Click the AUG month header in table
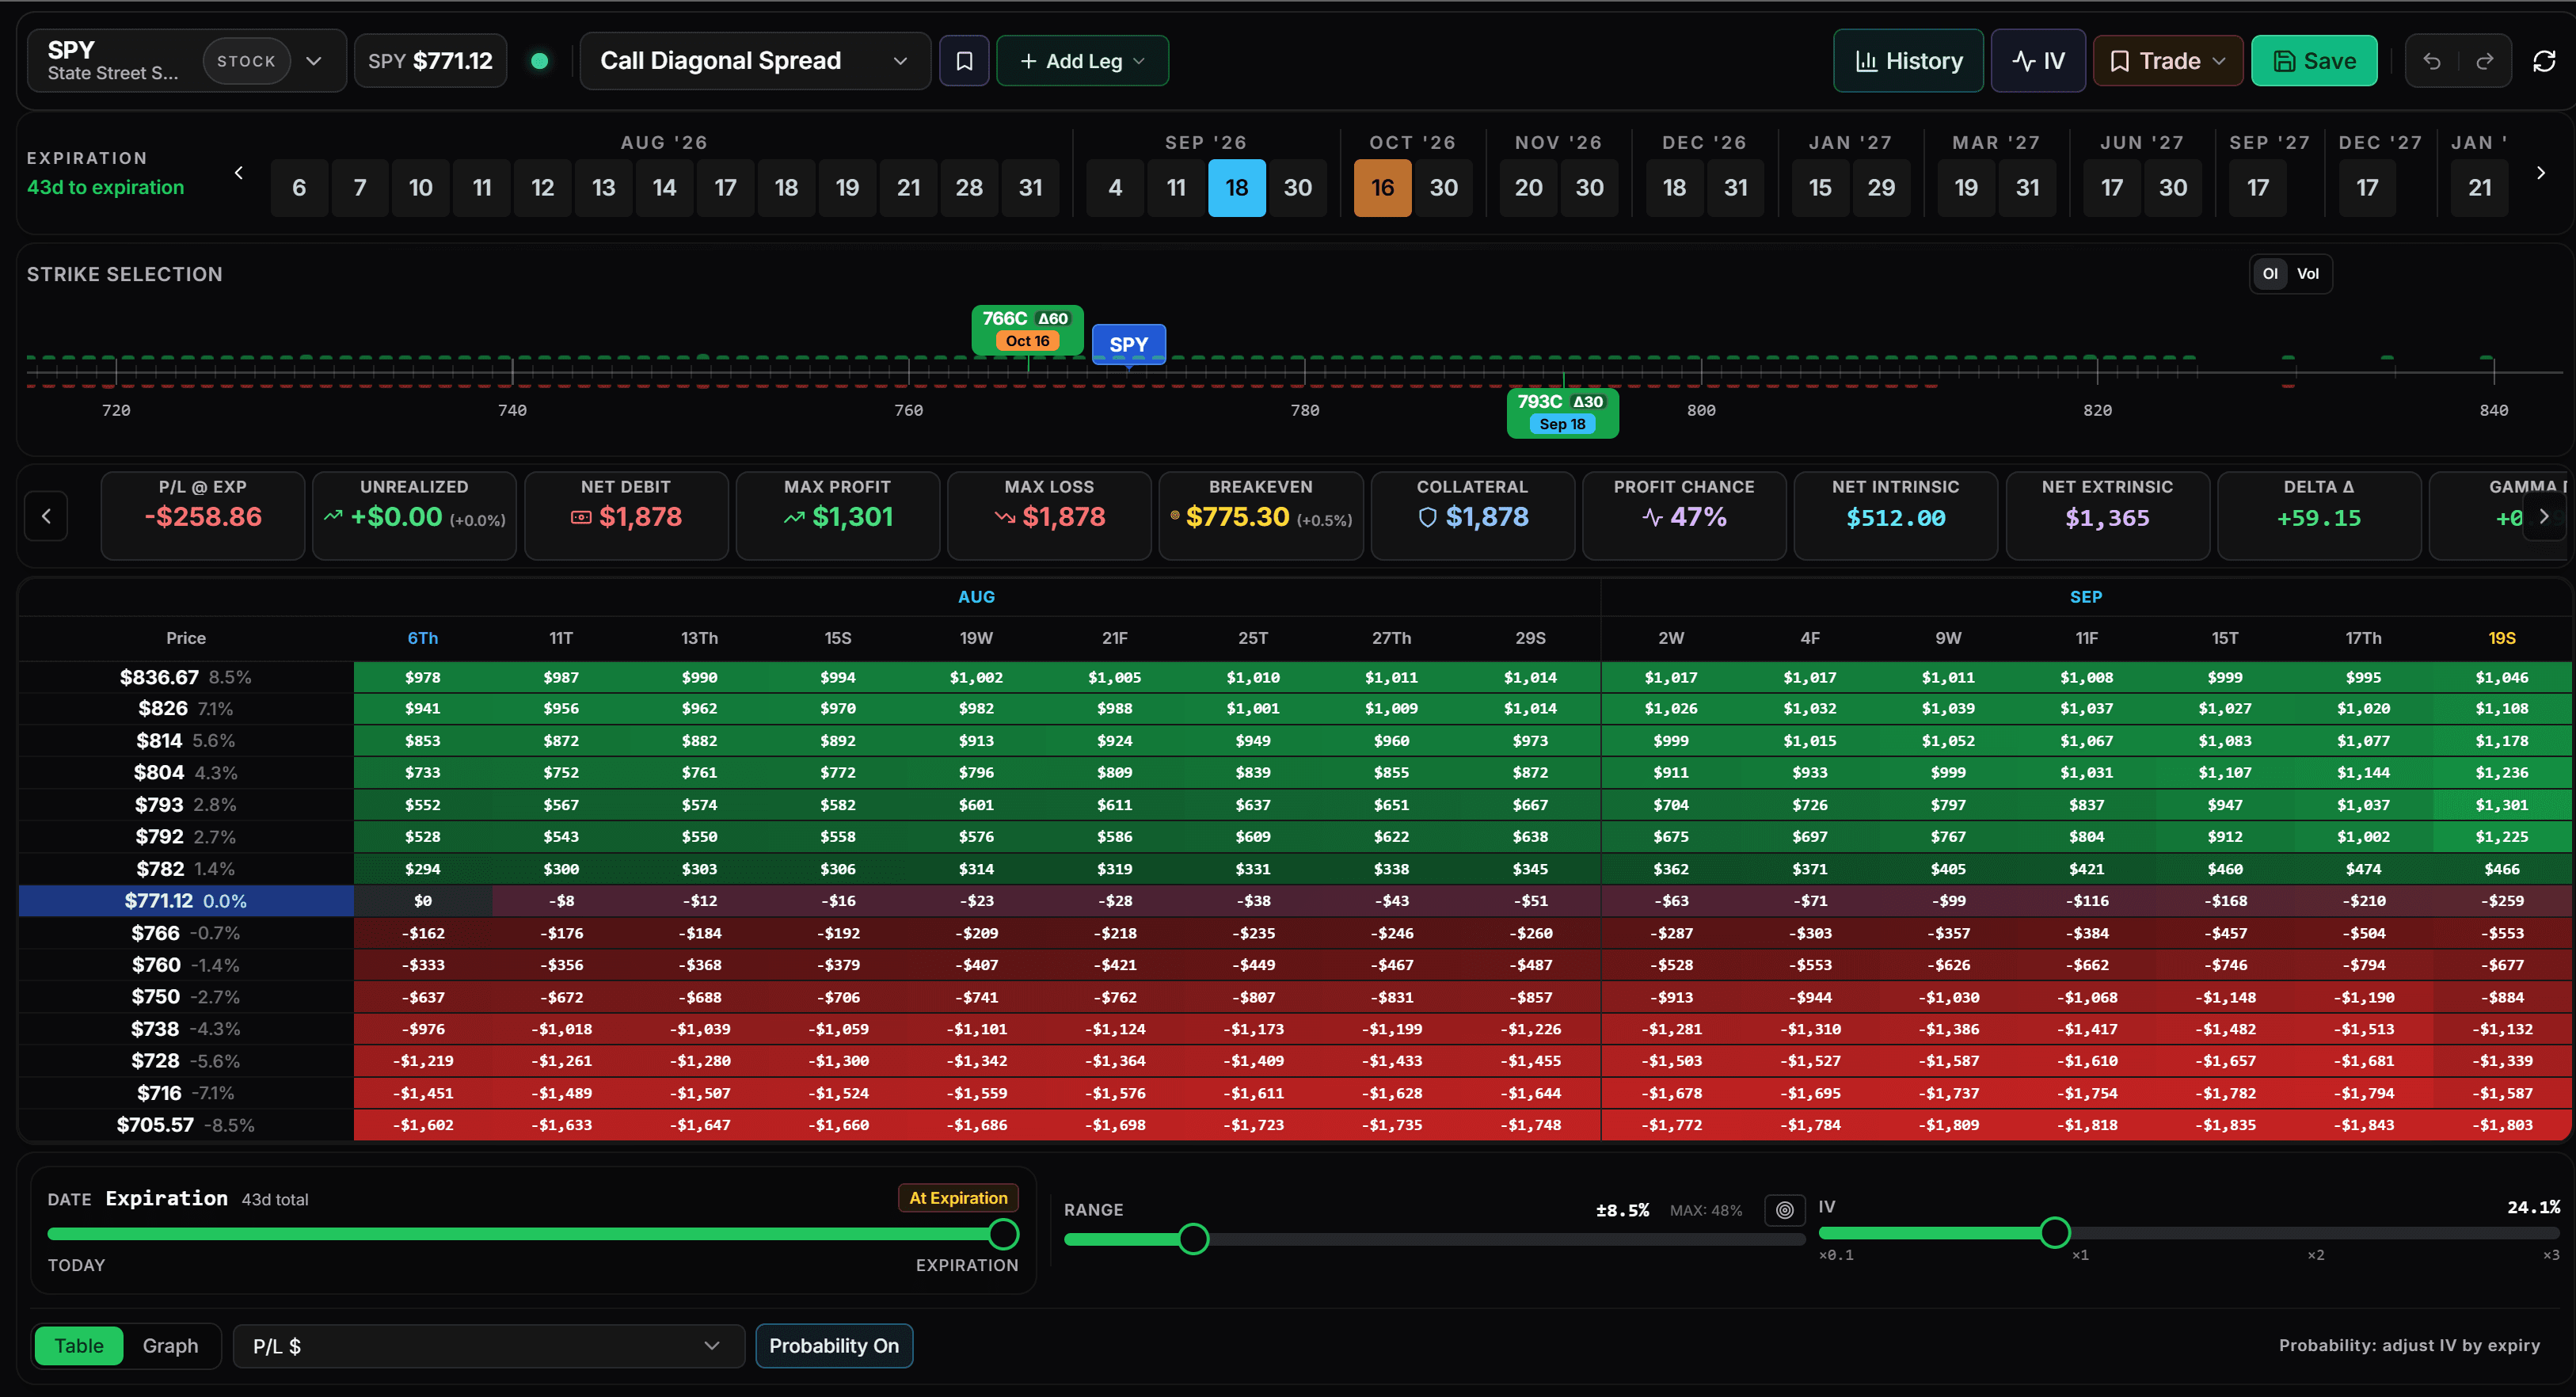 (x=976, y=597)
